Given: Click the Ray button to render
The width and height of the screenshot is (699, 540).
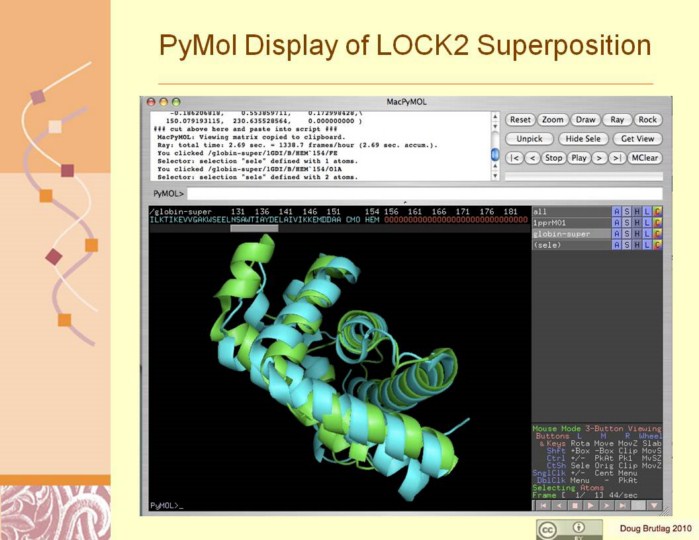Looking at the screenshot, I should click(616, 120).
